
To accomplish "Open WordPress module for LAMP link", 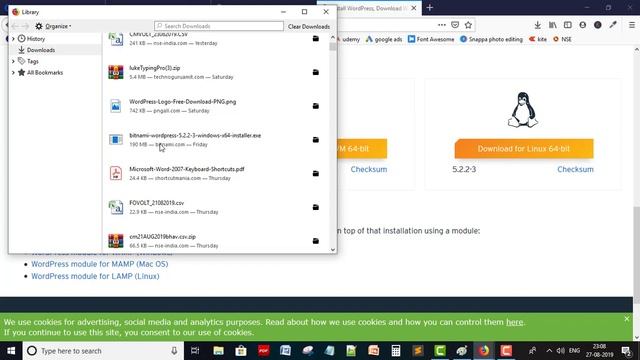I will pyautogui.click(x=95, y=276).
